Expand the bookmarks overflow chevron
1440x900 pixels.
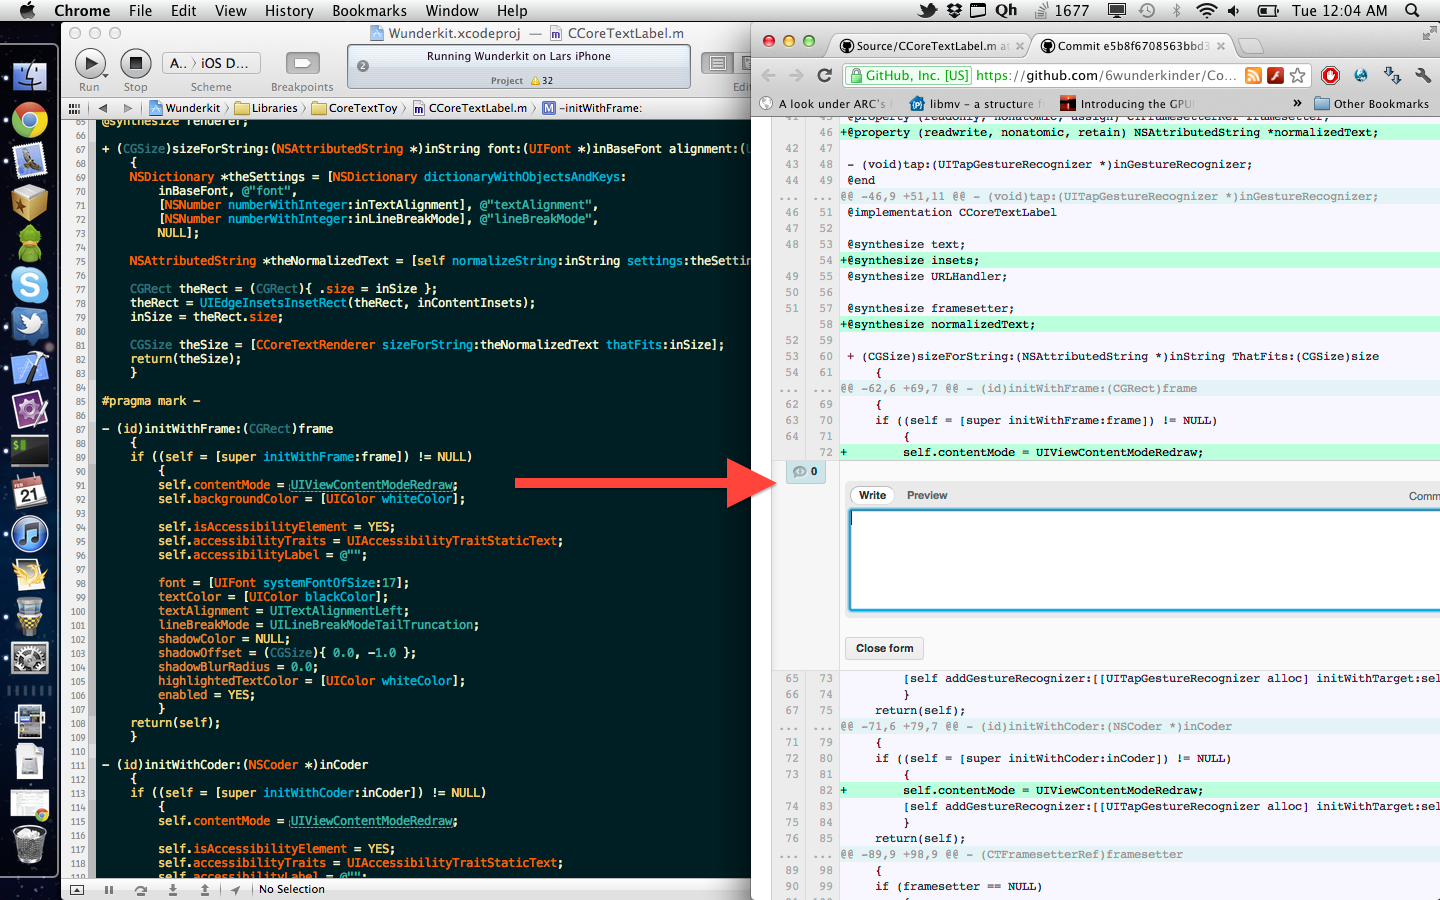1297,104
